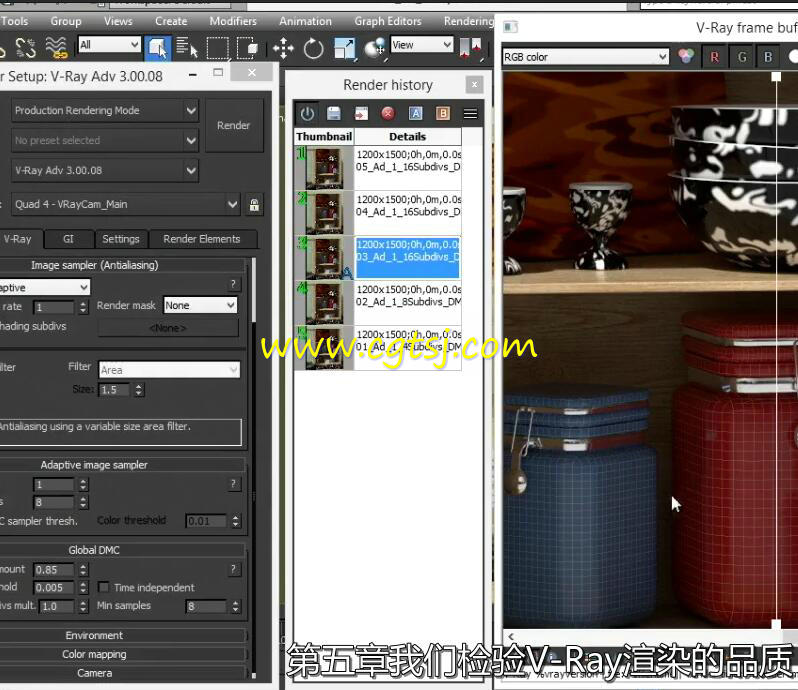Open the render history options menu
The width and height of the screenshot is (798, 690).
coord(471,113)
